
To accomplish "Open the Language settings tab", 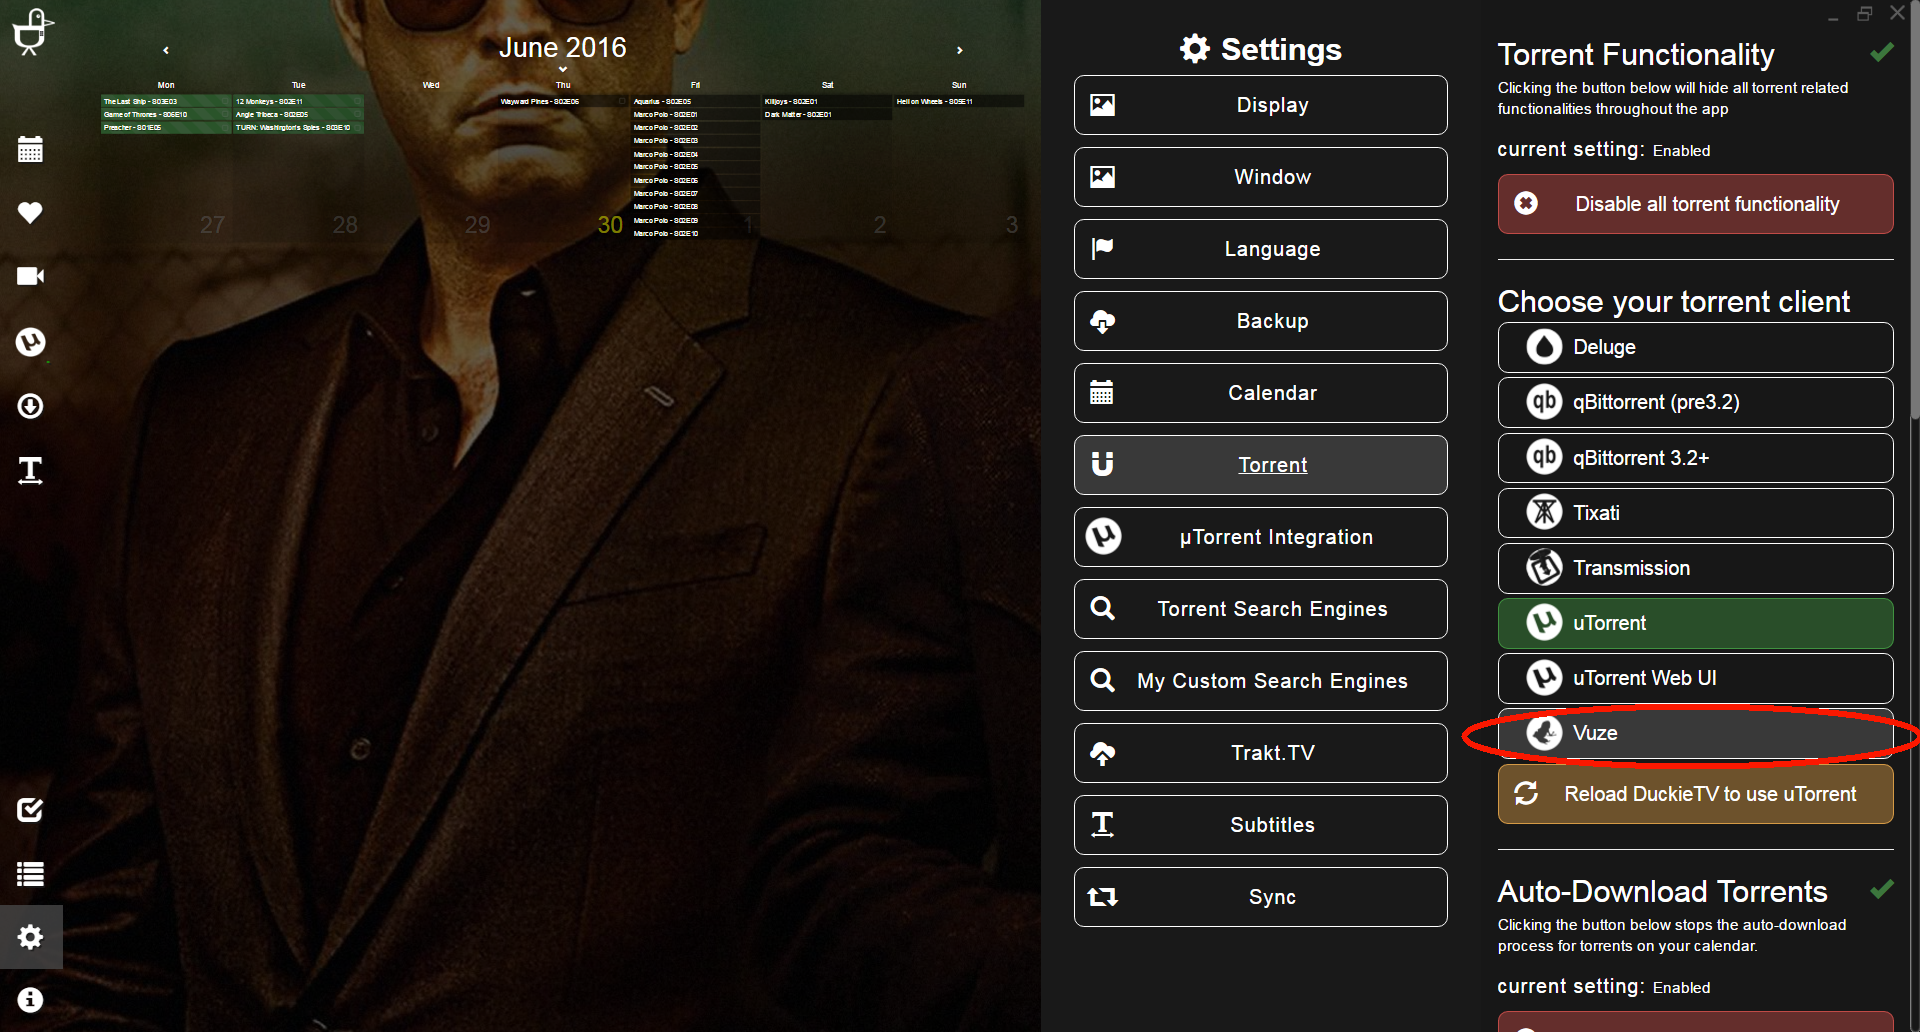I will tap(1260, 249).
